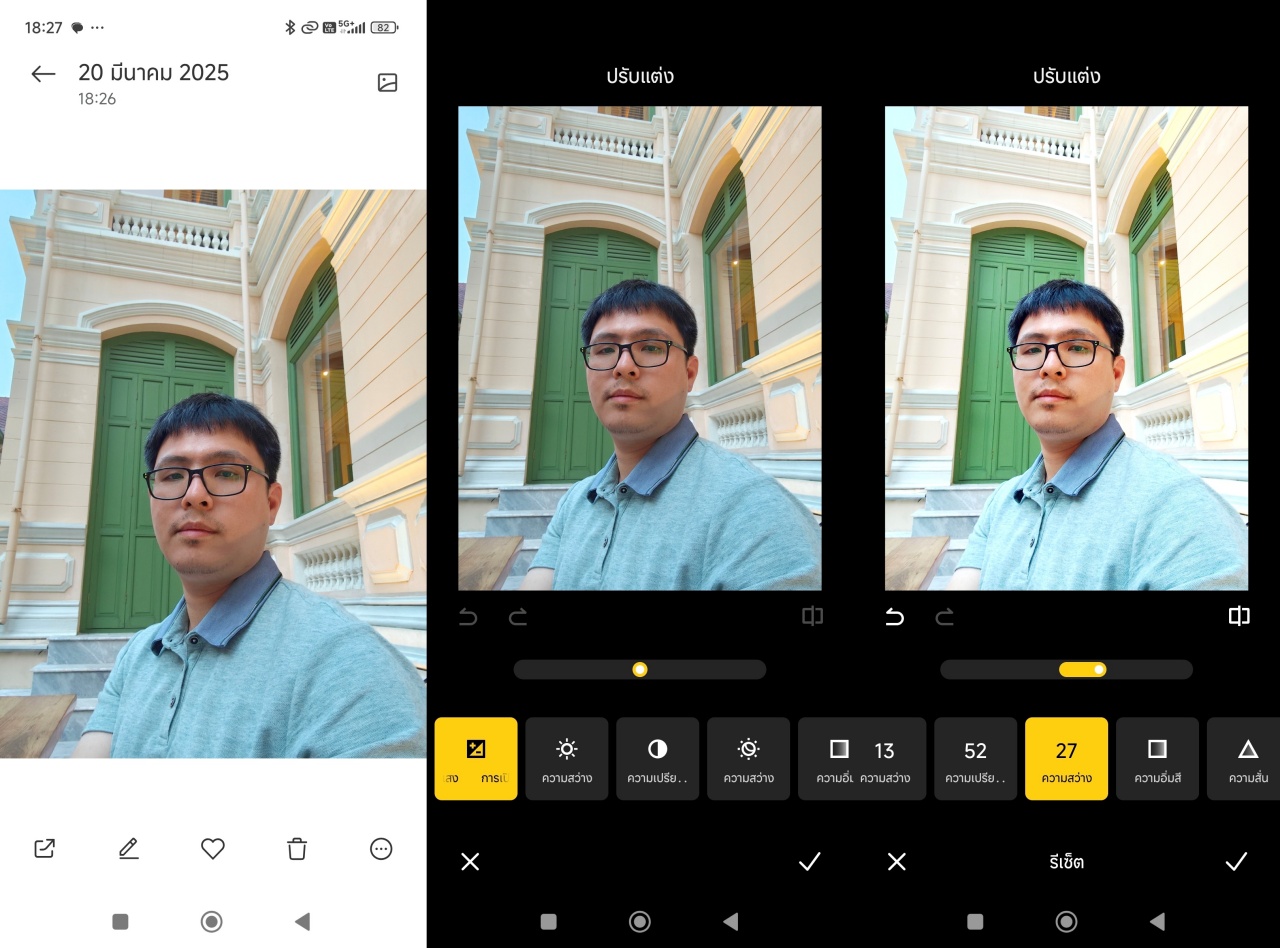
Task: Cancel editing with X beside รีเซ็ต
Action: click(897, 861)
